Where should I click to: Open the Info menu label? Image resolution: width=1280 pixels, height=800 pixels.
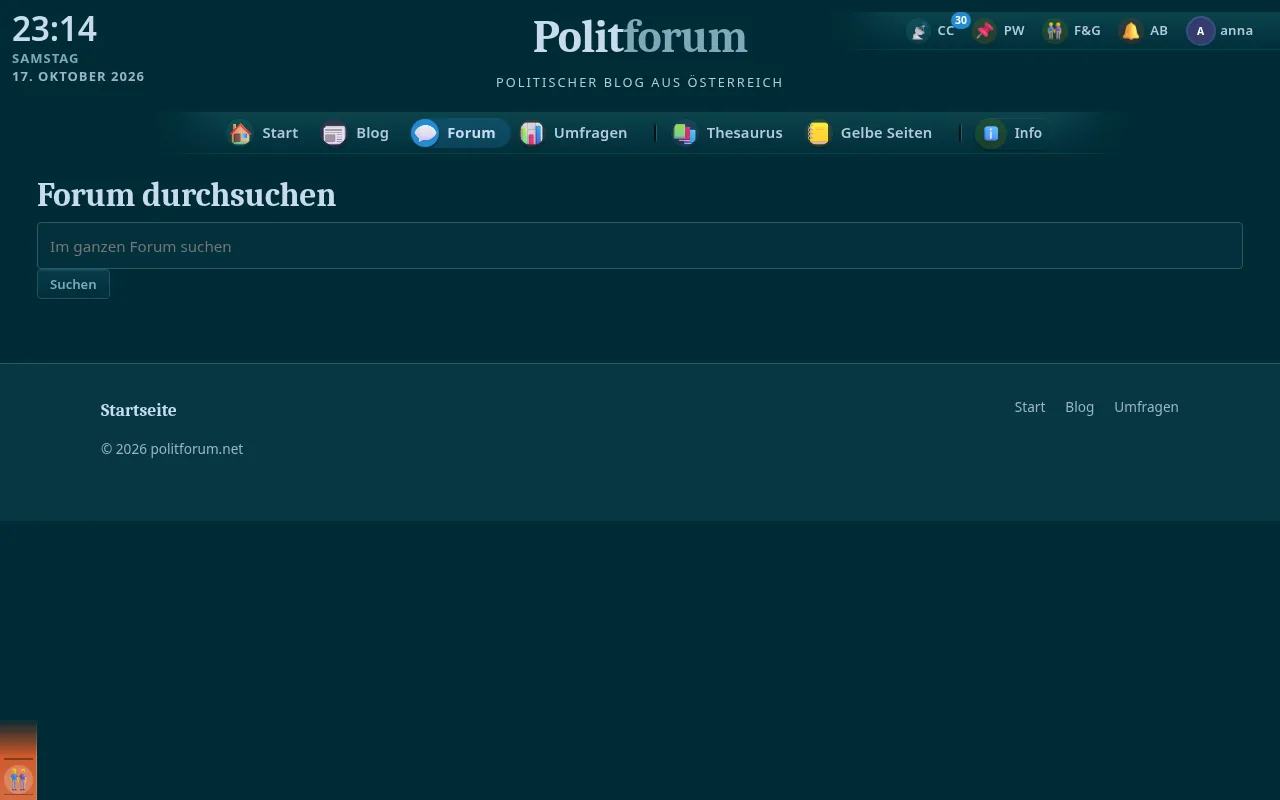click(x=1028, y=133)
